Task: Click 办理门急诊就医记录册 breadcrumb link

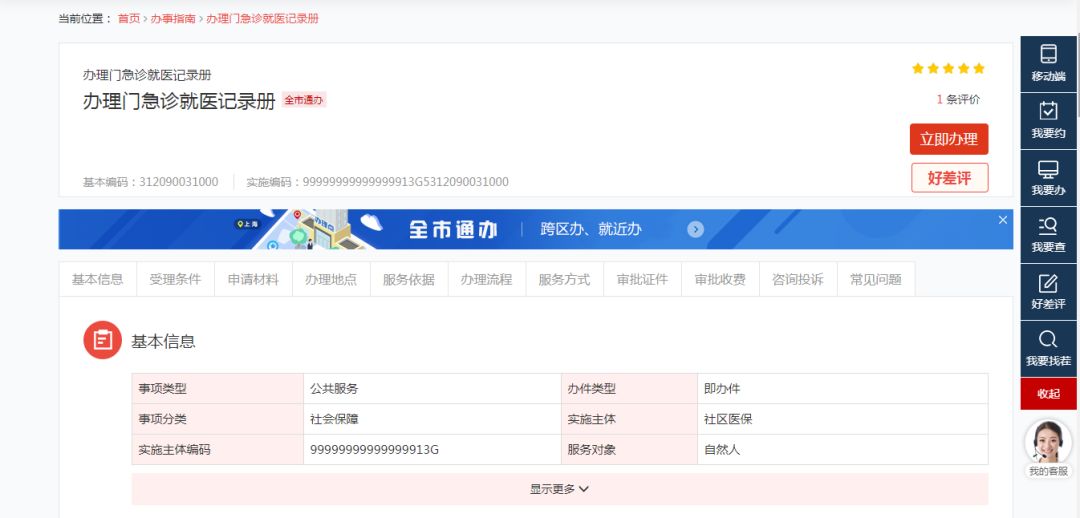Action: click(x=262, y=19)
